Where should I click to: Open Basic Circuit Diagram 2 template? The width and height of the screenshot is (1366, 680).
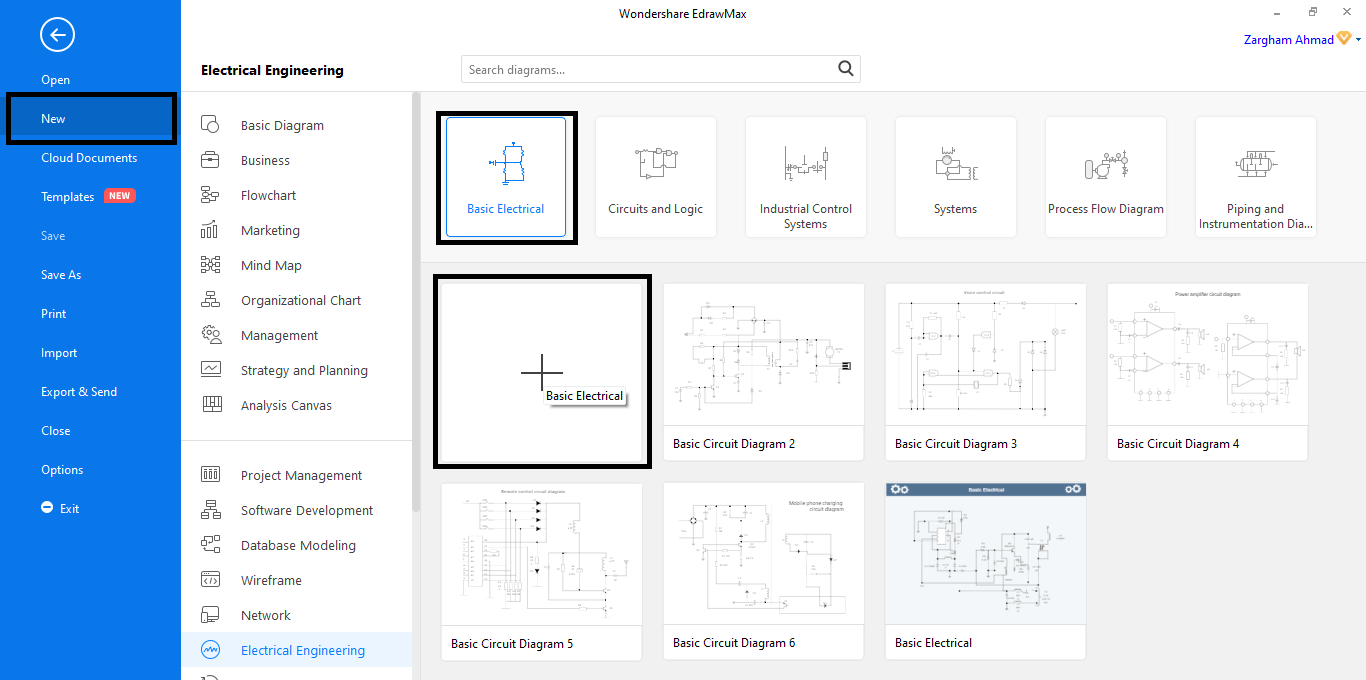click(x=764, y=372)
